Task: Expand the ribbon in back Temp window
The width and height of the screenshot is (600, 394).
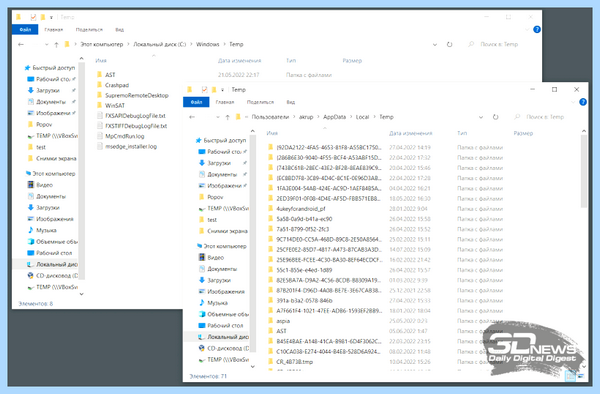Action: pos(527,29)
